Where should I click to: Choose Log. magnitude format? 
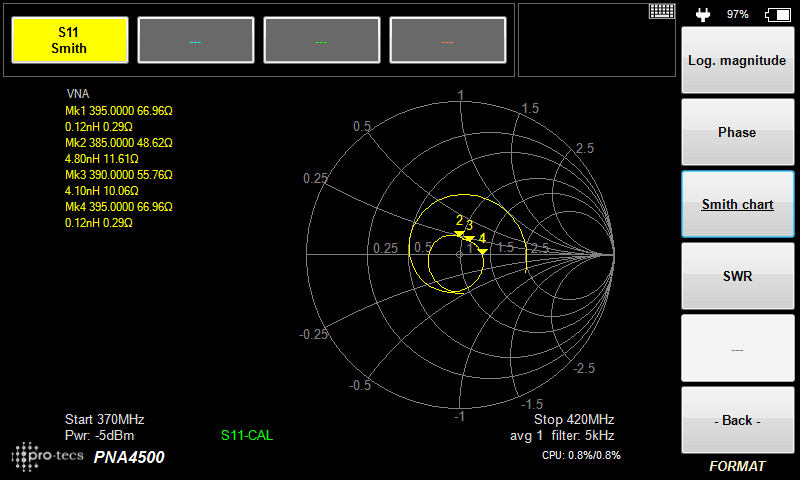(x=737, y=61)
